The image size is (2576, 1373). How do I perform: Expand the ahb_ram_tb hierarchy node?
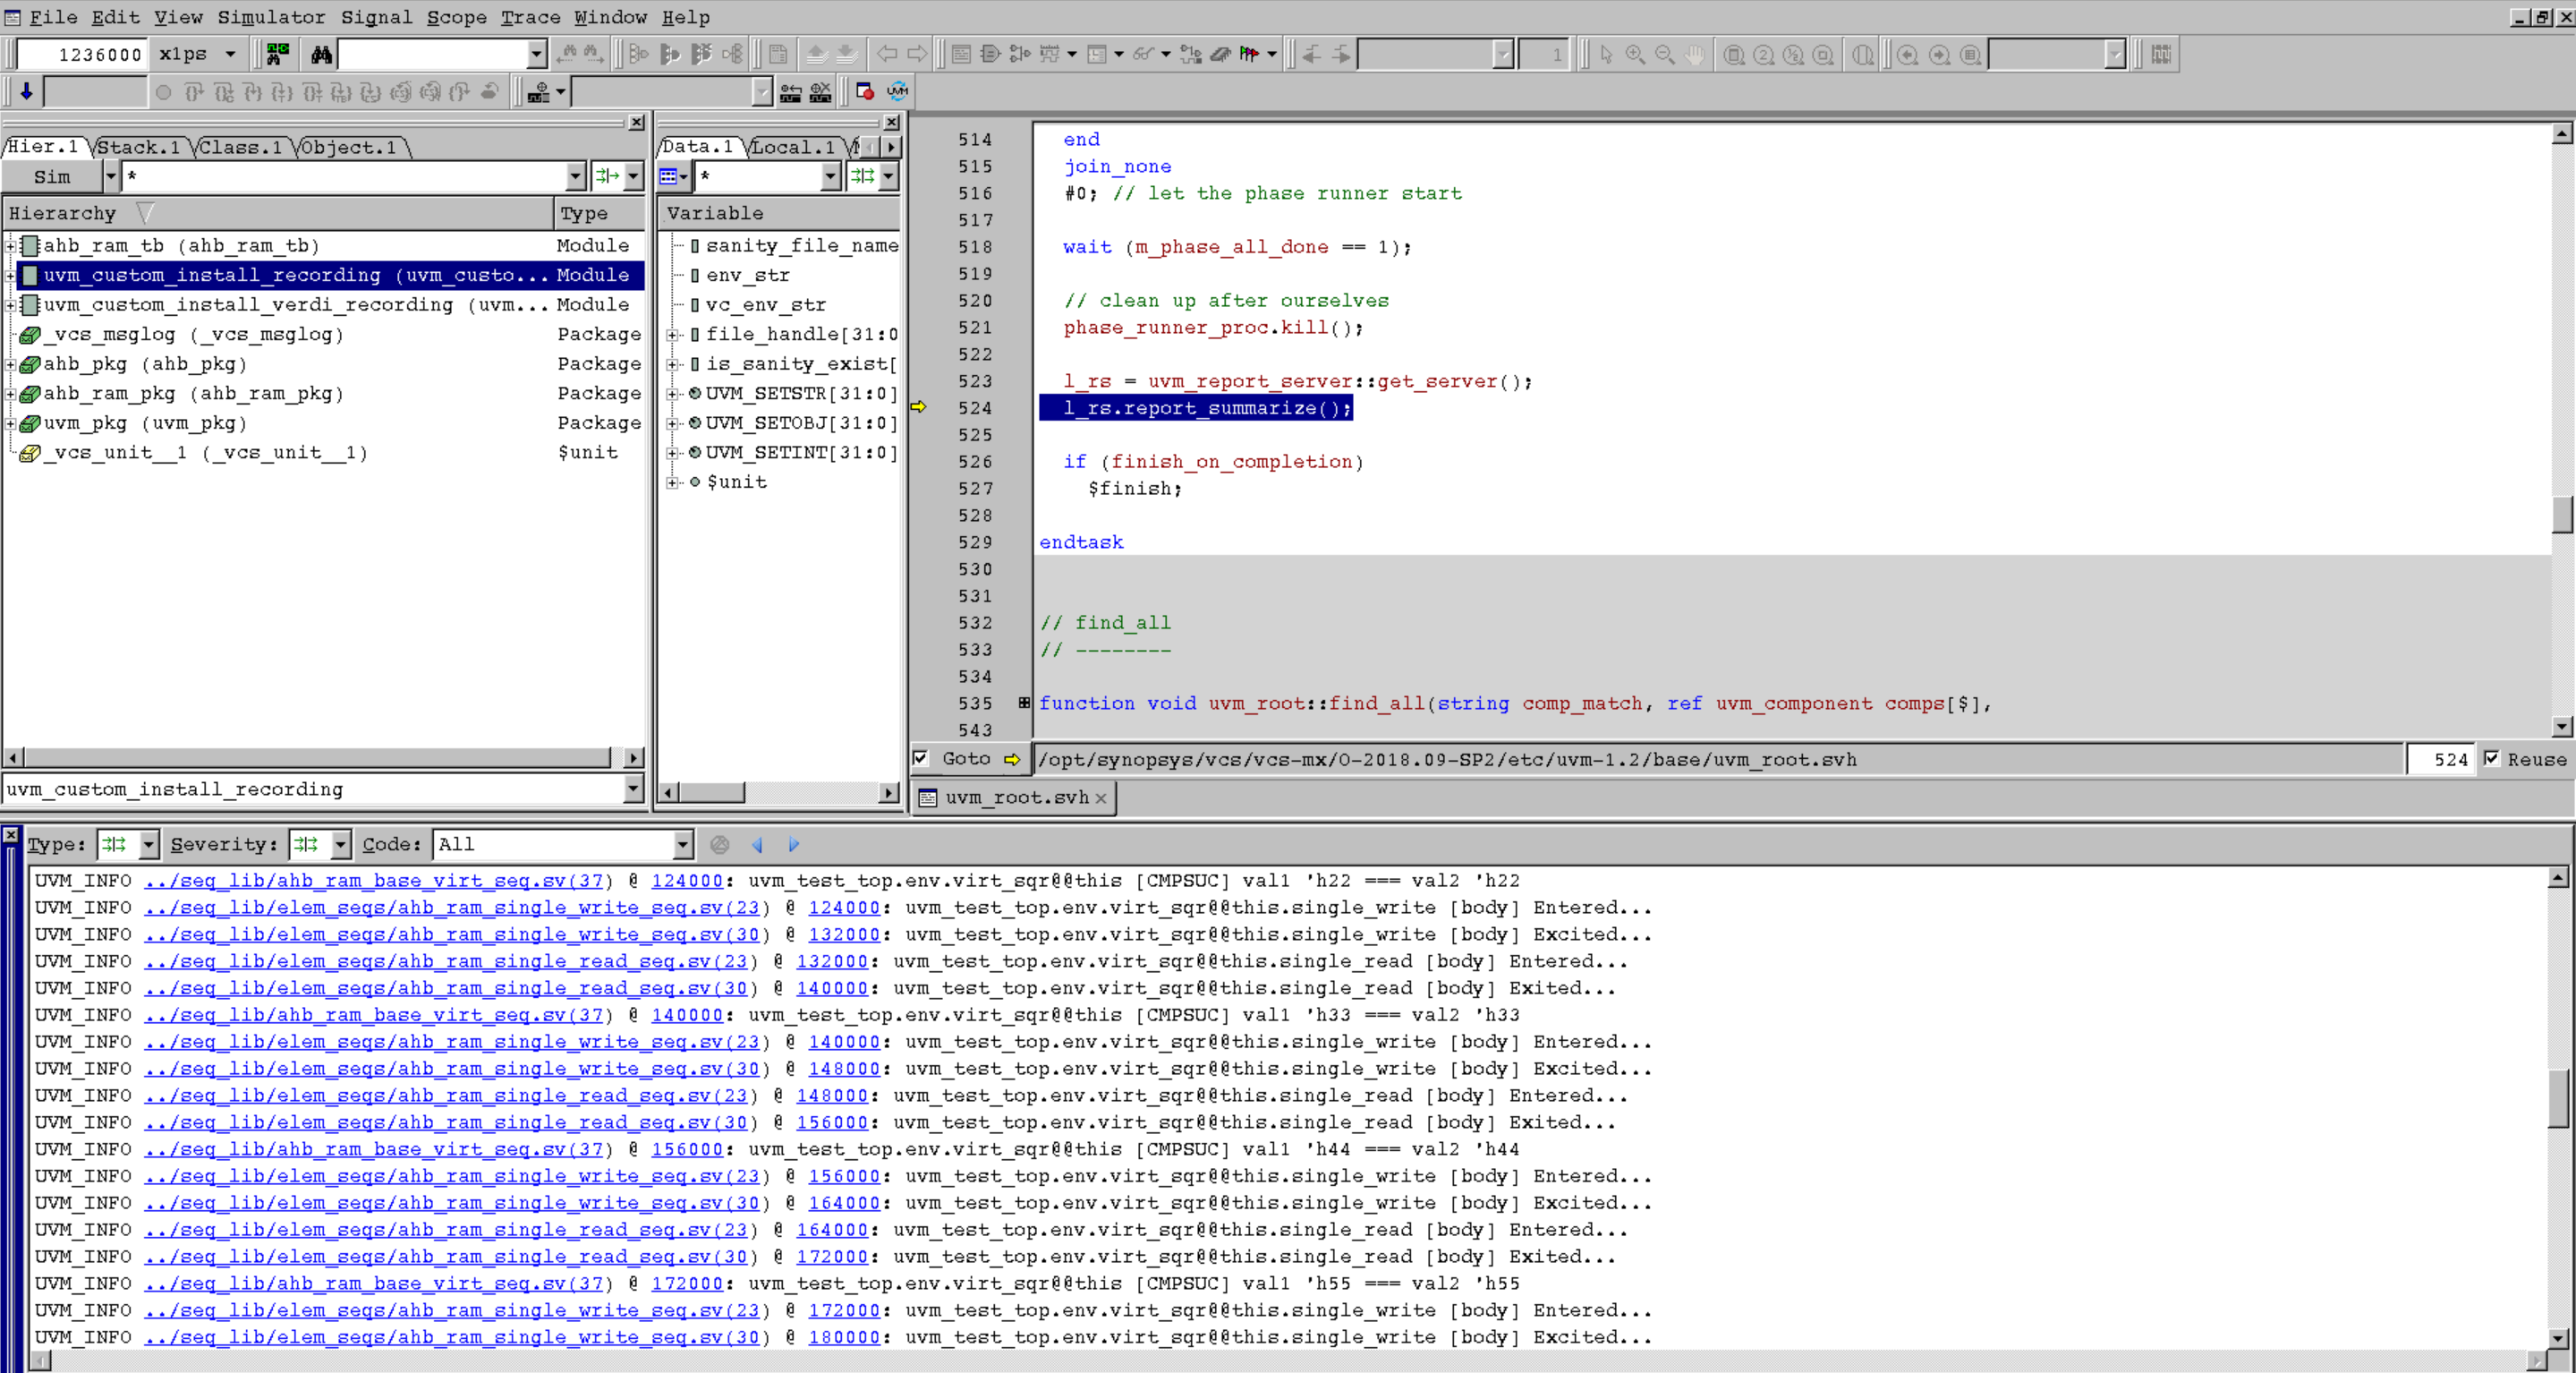click(11, 246)
